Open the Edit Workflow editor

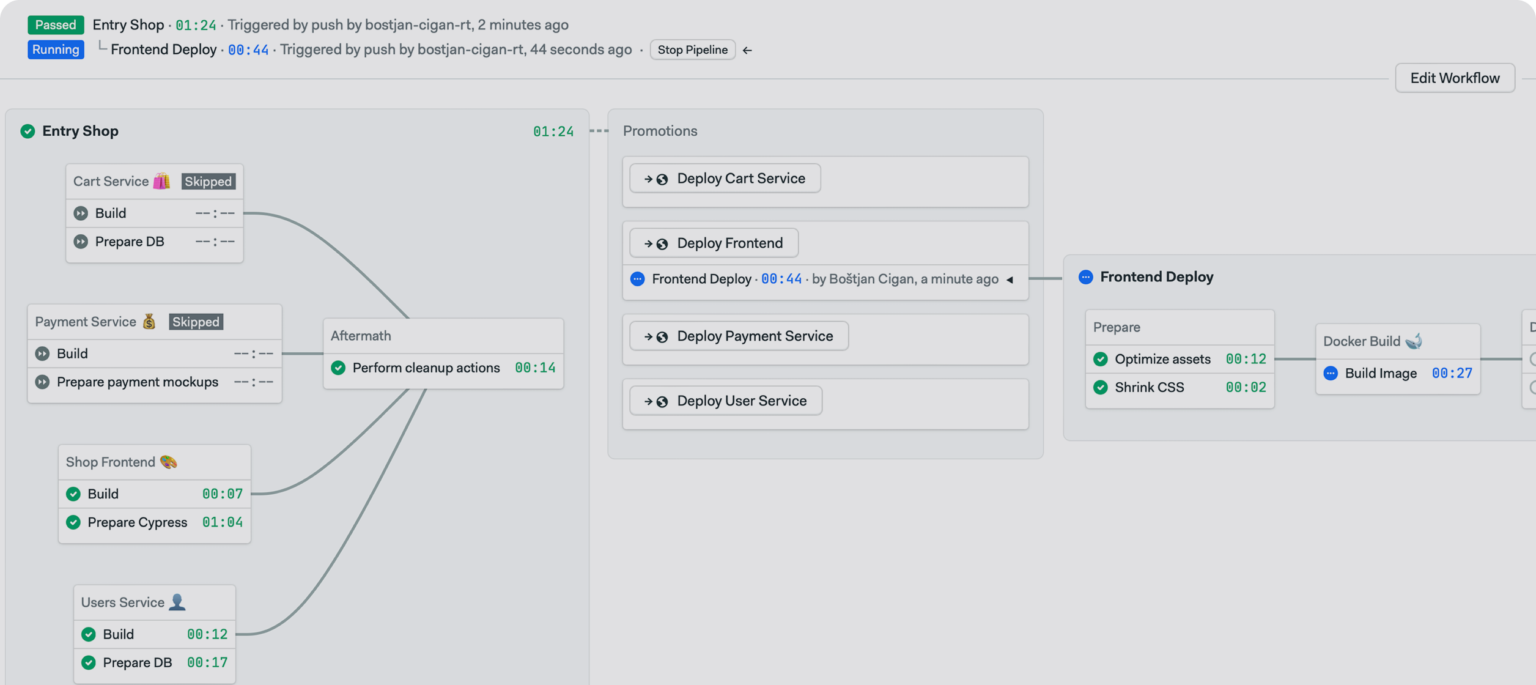point(1454,78)
